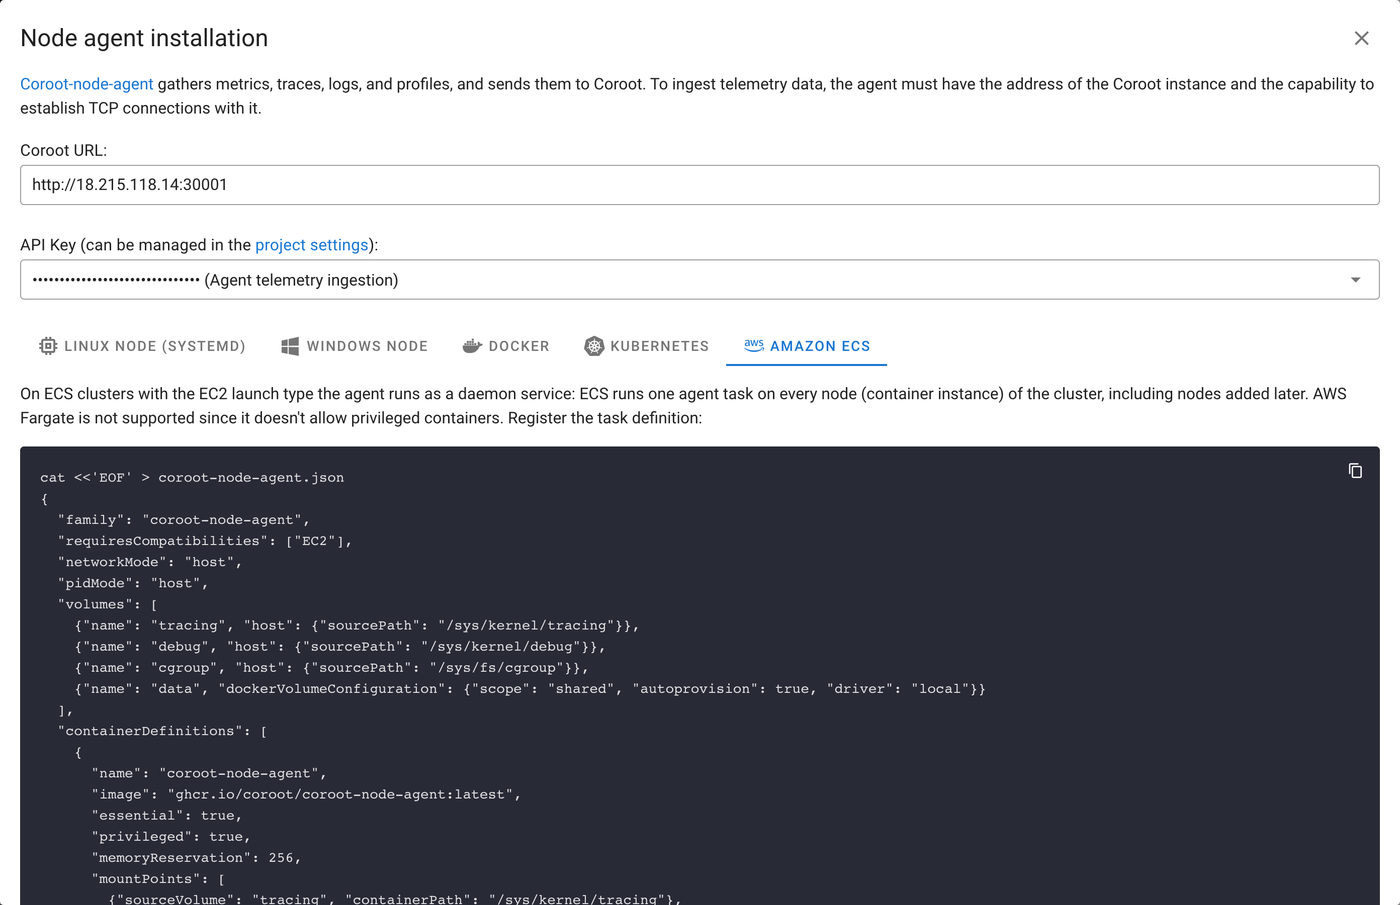The image size is (1400, 905).
Task: Click the Docker whale icon
Action: [x=472, y=346]
